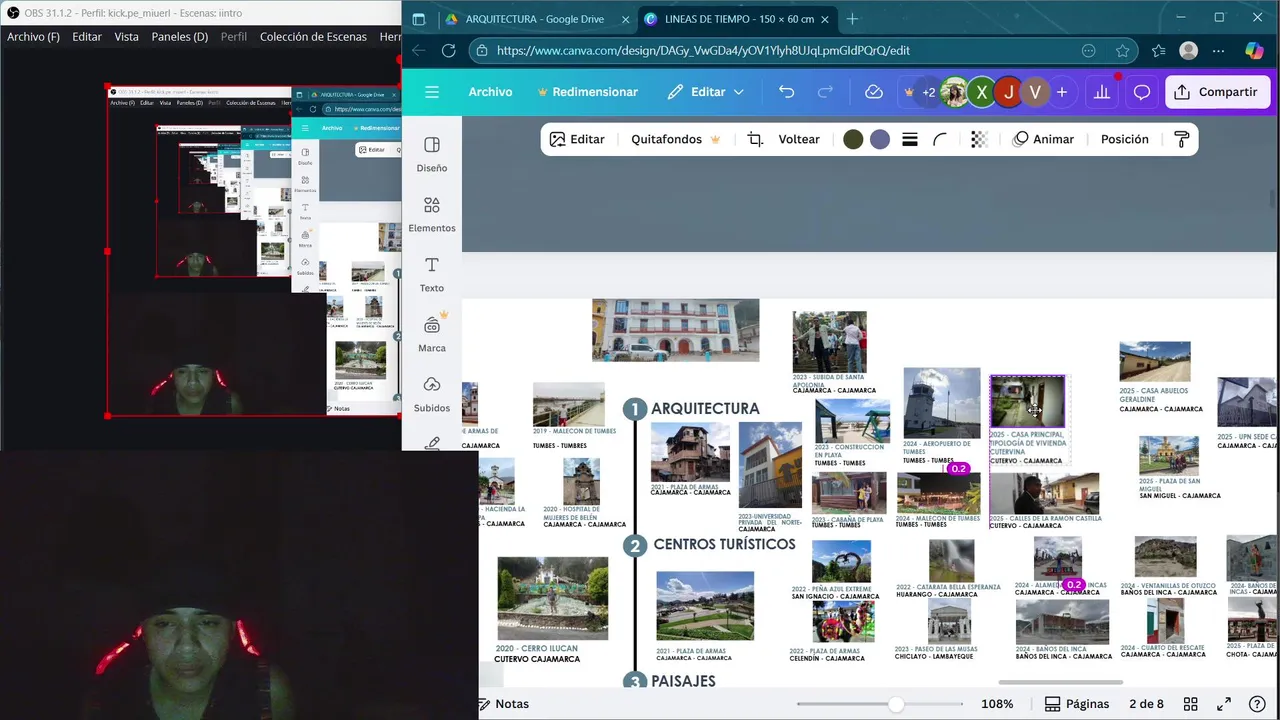Open the analytics bar chart icon
The height and width of the screenshot is (720, 1280).
coord(1102,92)
